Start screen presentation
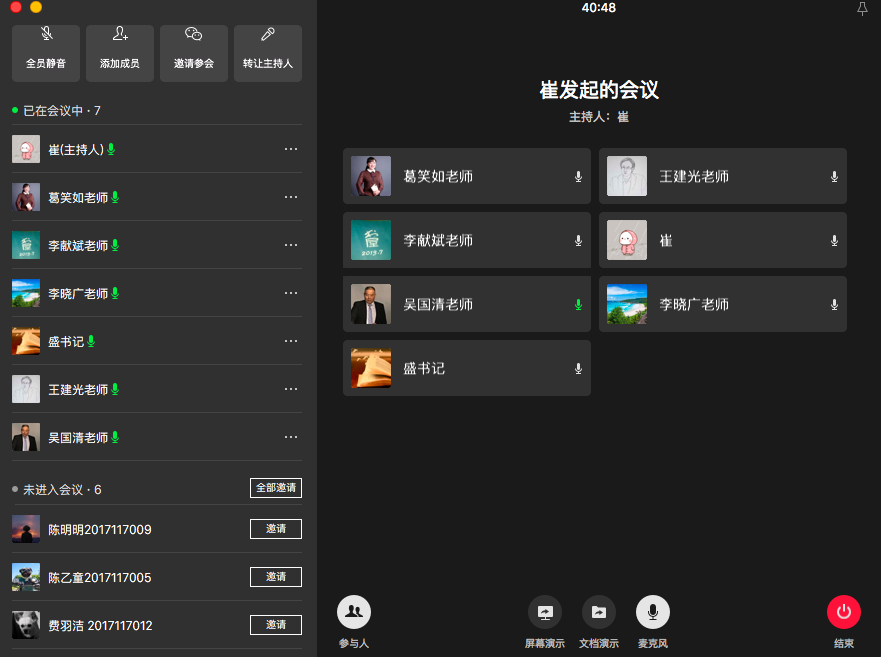881x657 pixels. click(545, 612)
